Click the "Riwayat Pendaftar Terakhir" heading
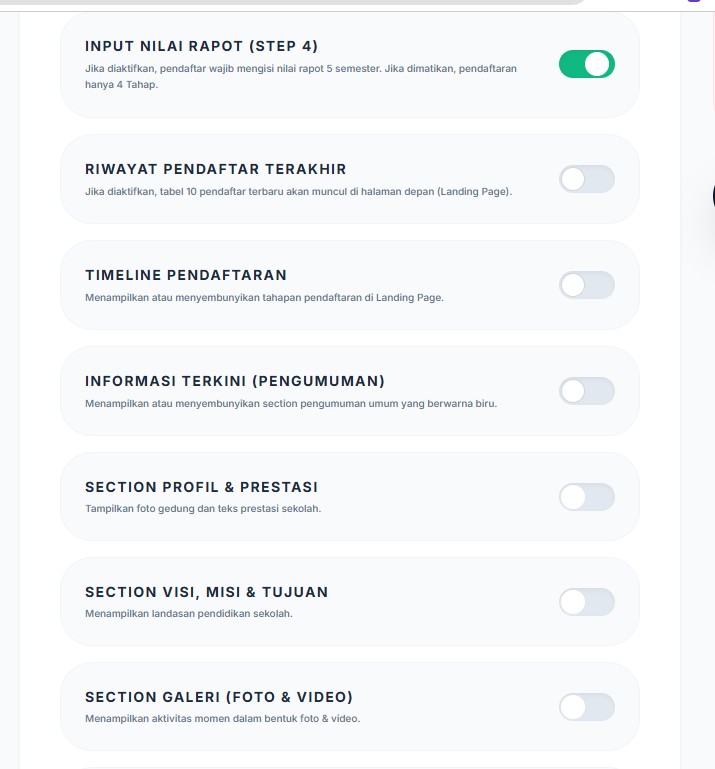715x769 pixels. (216, 169)
